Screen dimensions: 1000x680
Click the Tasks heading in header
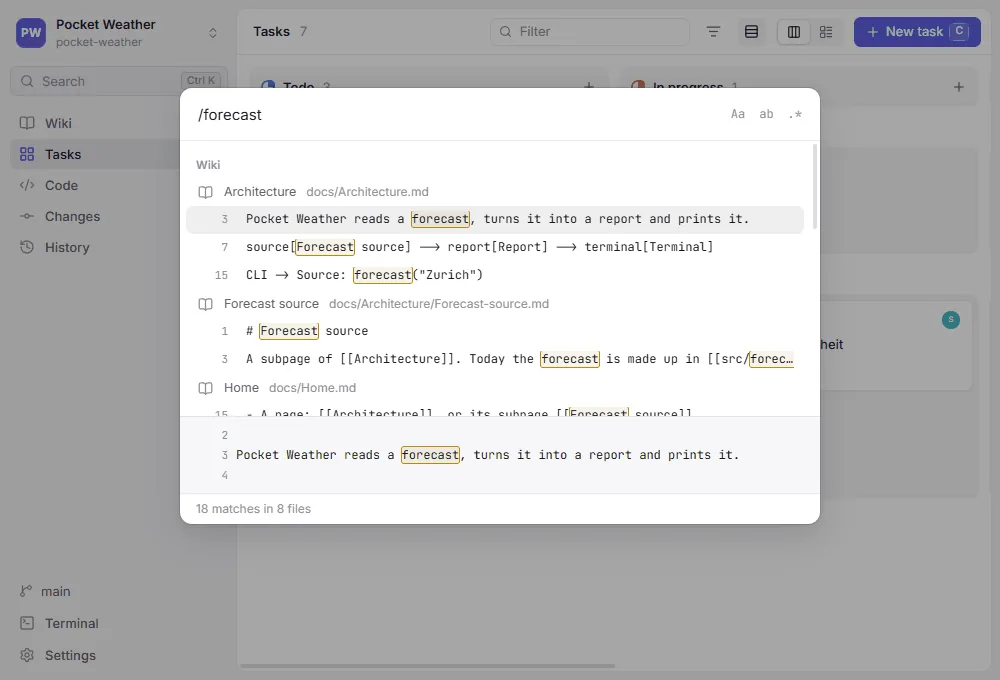(271, 31)
